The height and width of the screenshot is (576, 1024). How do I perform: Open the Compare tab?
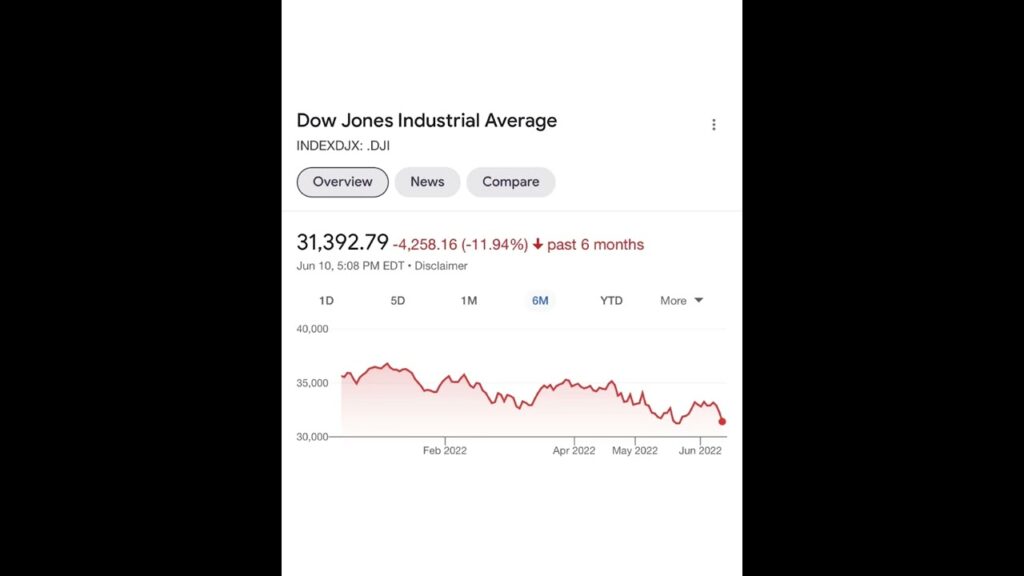click(510, 182)
